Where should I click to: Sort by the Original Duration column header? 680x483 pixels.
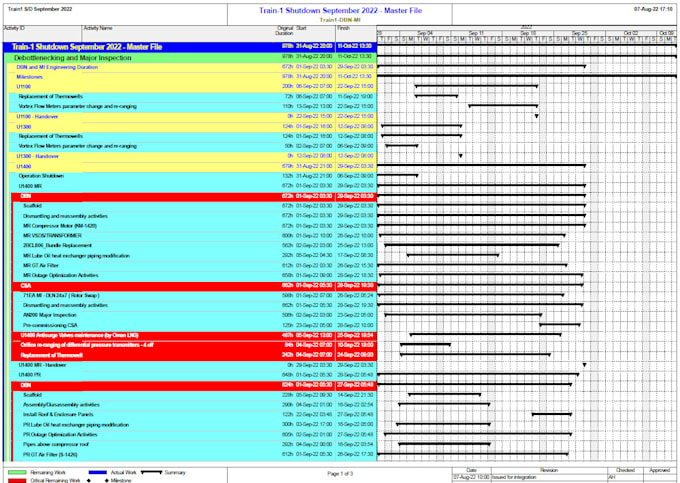[x=285, y=30]
